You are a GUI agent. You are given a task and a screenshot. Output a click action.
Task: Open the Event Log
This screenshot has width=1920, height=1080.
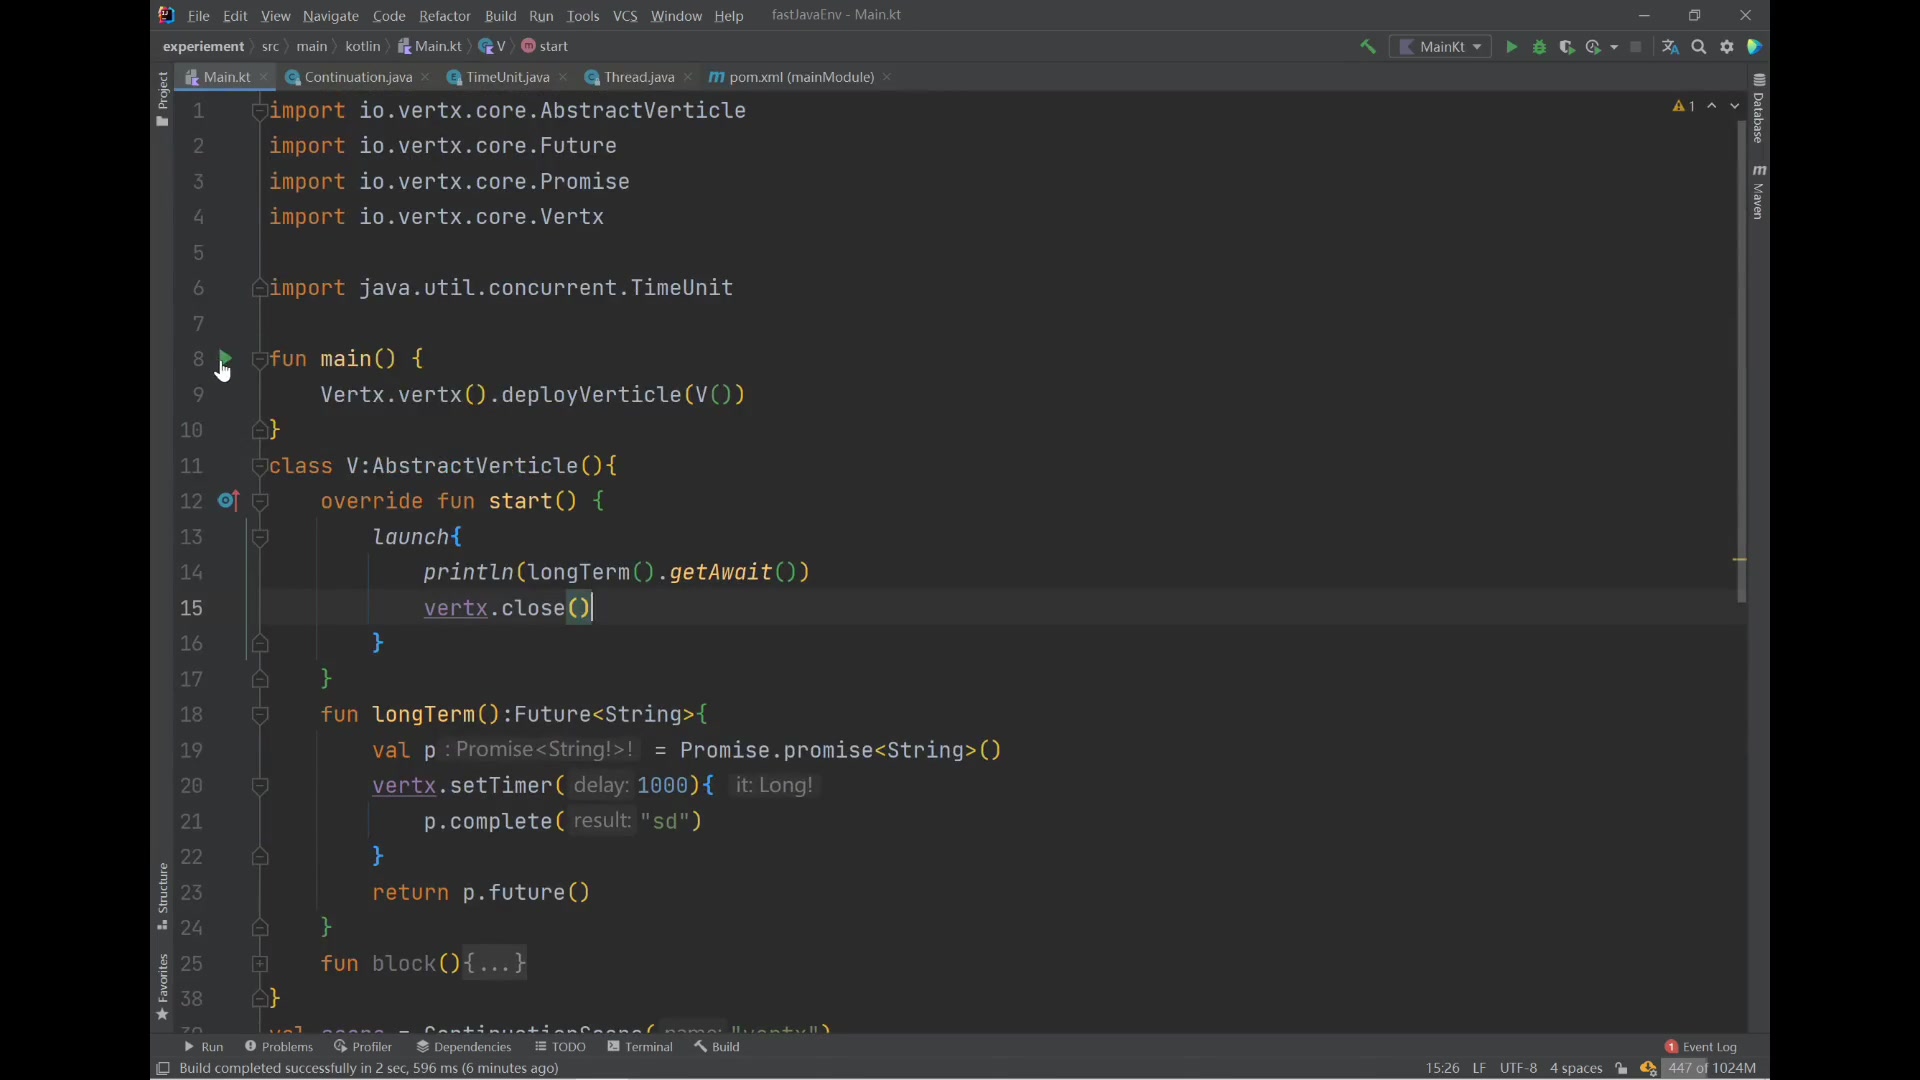click(x=1701, y=1047)
